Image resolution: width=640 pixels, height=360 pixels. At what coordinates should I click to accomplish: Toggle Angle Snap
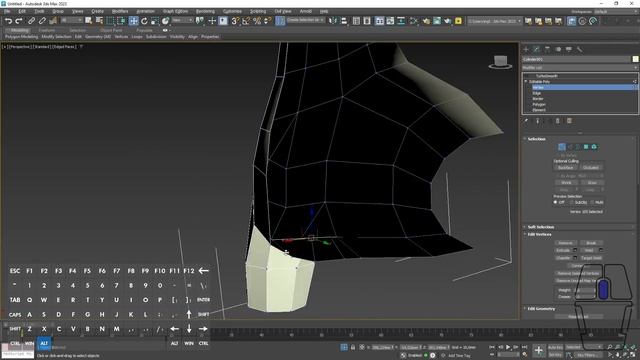pos(246,21)
